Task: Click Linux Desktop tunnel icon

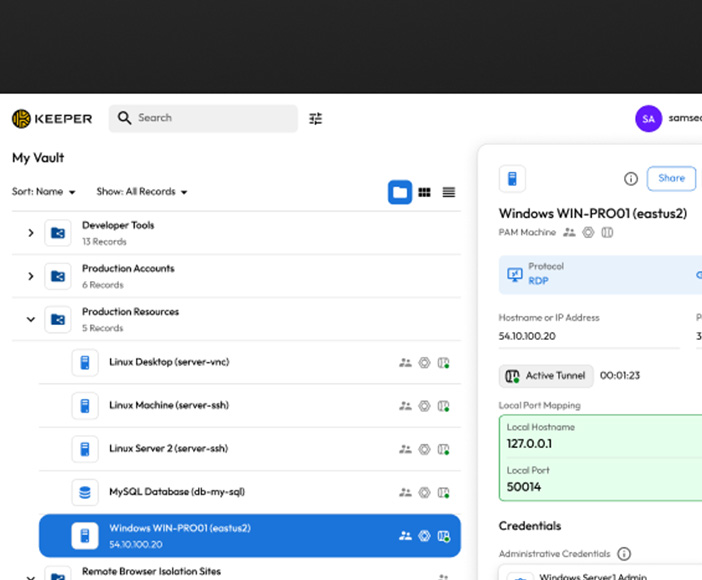Action: [x=443, y=363]
